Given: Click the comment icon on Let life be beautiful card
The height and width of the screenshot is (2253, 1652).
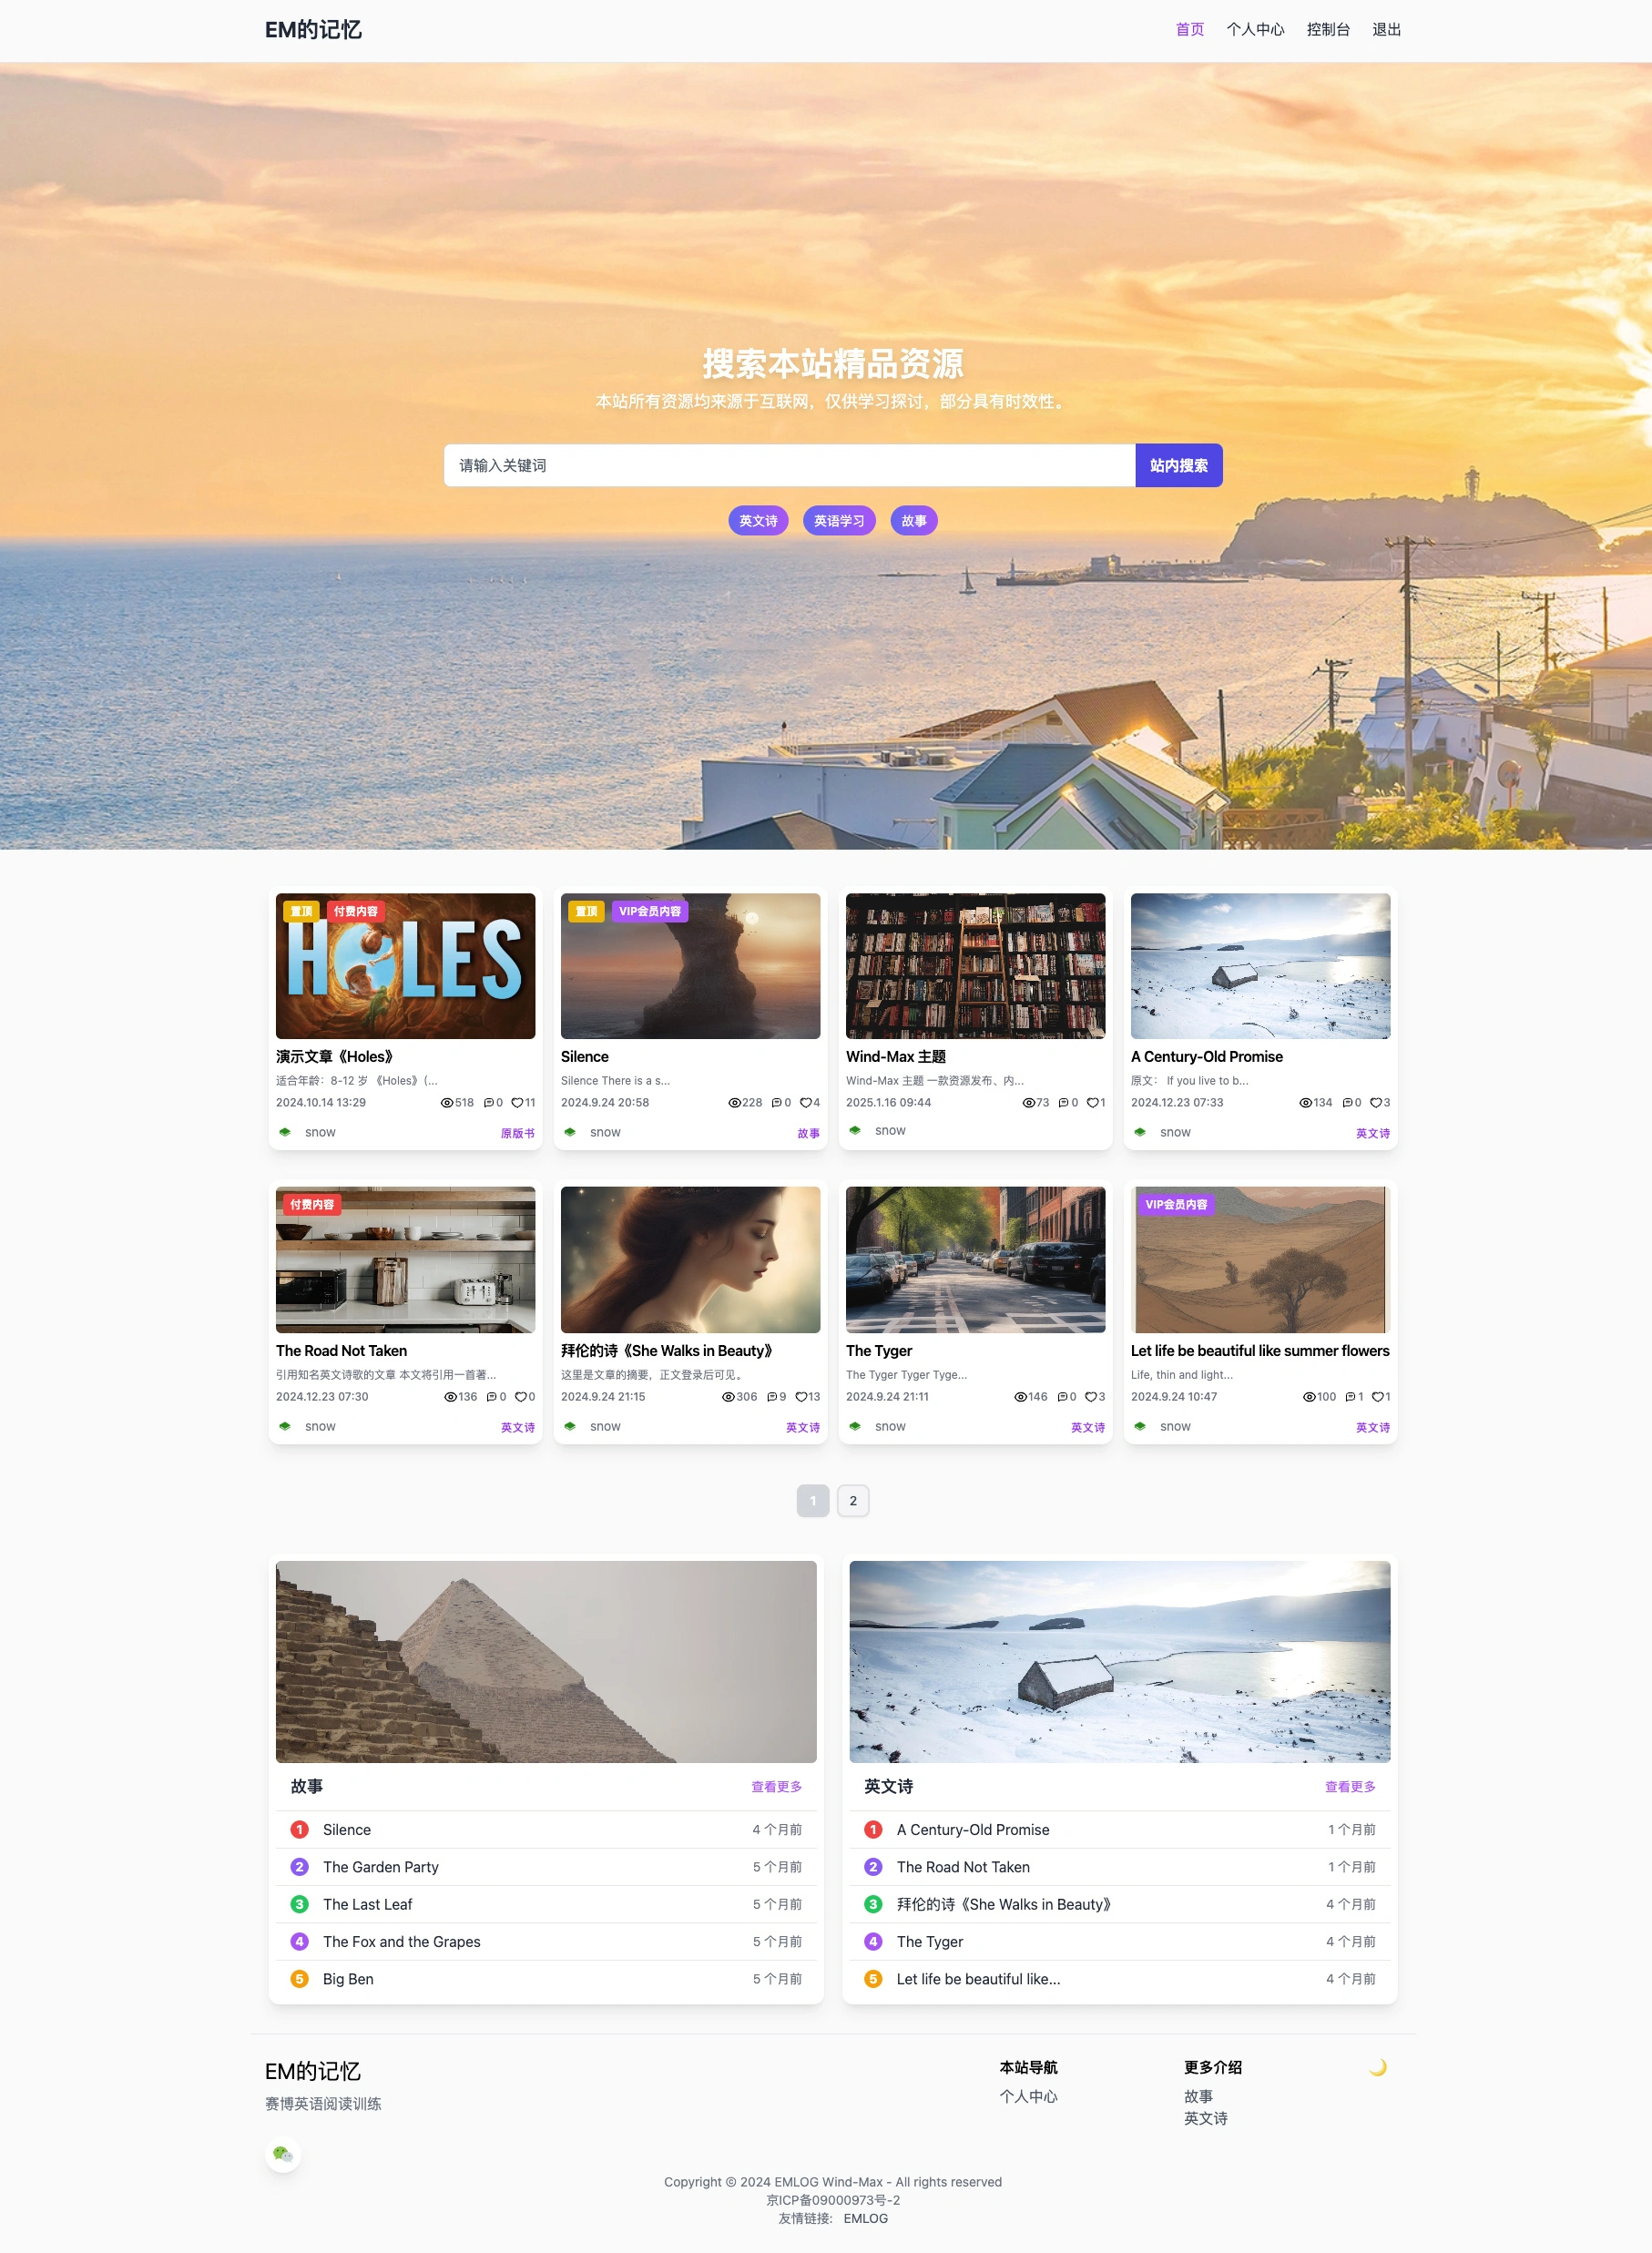Looking at the screenshot, I should click(1350, 1397).
